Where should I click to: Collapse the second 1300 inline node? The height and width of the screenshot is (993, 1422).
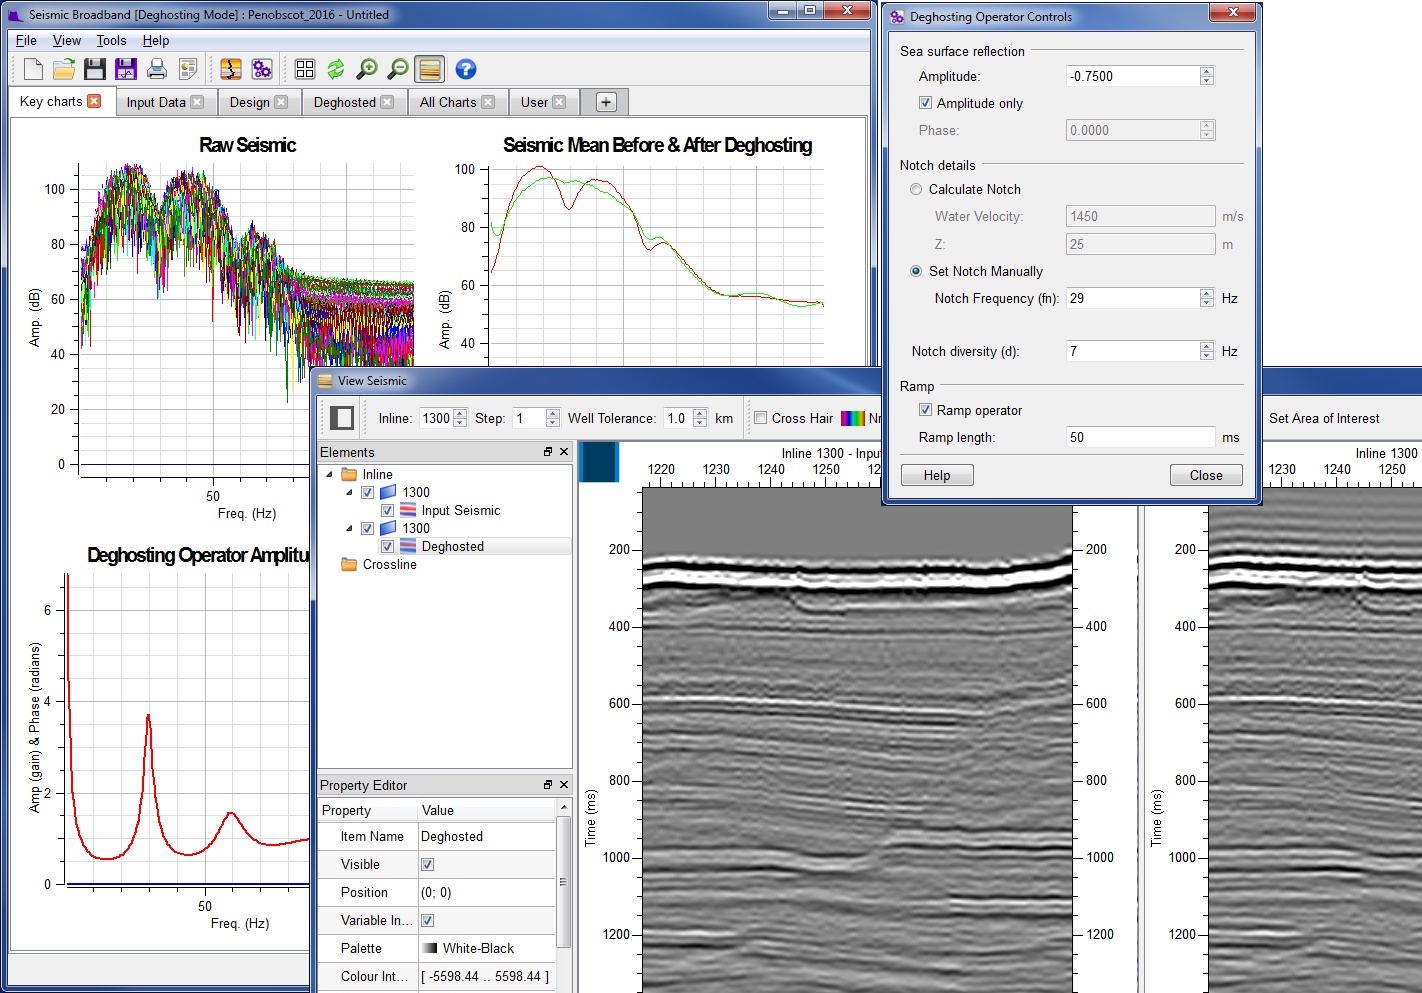point(349,528)
